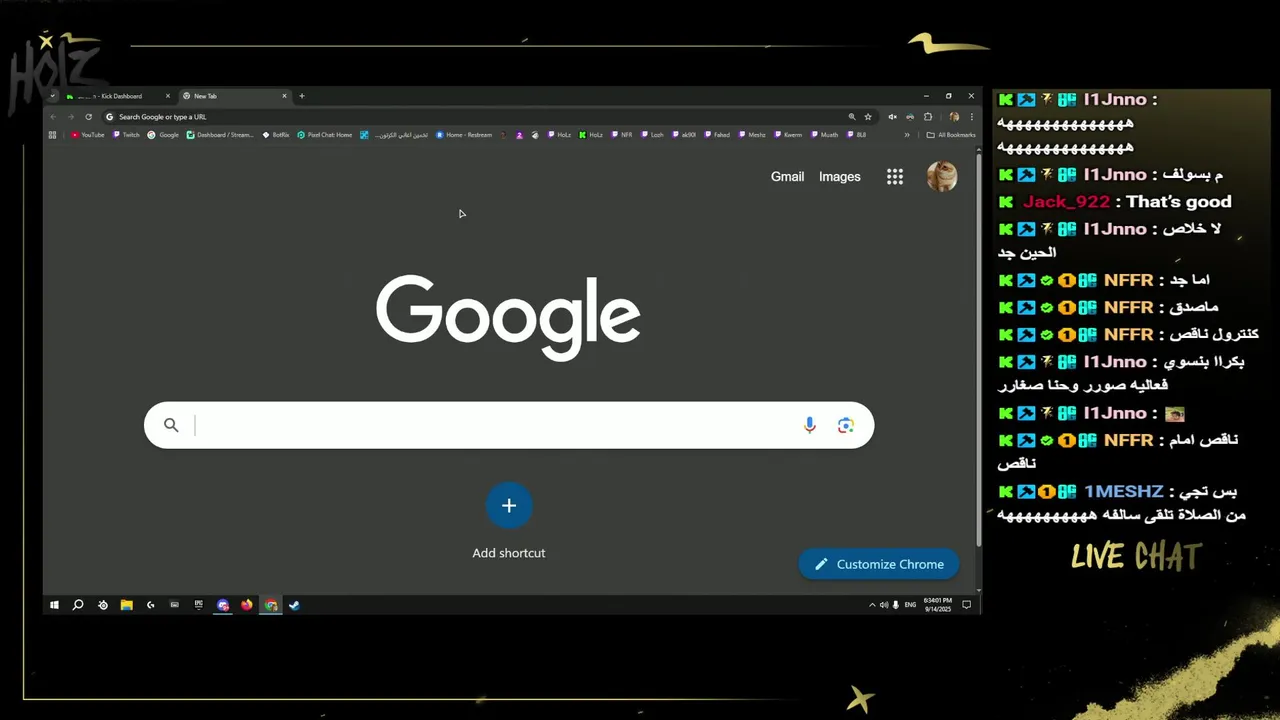
Task: Open the Google apps grid
Action: point(895,177)
